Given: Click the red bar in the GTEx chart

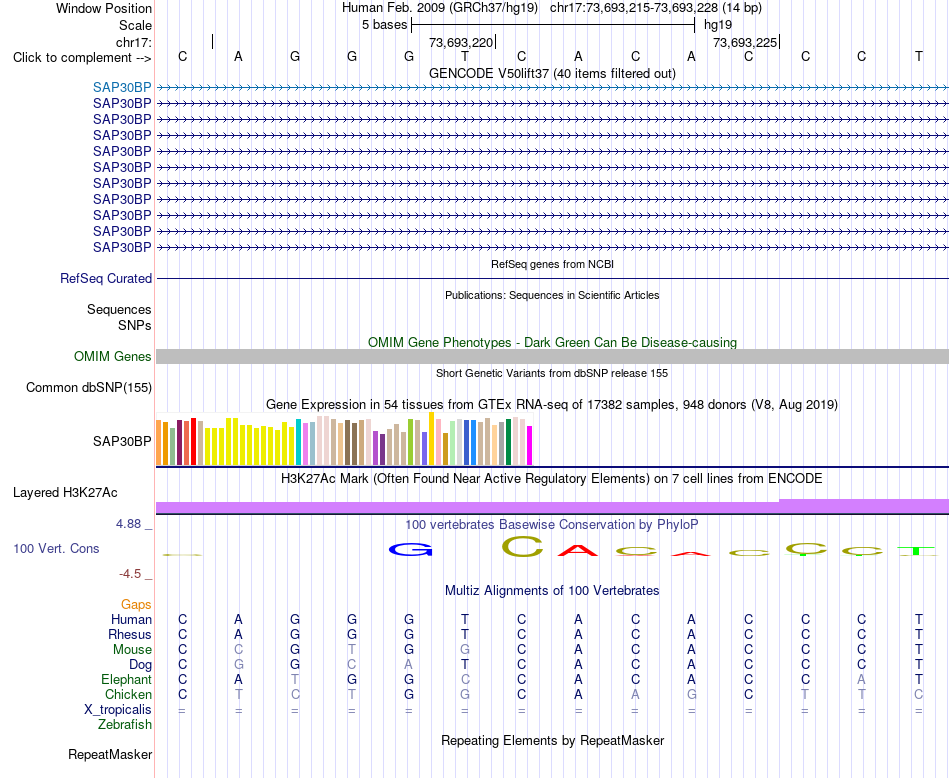Looking at the screenshot, I should pyautogui.click(x=193, y=442).
